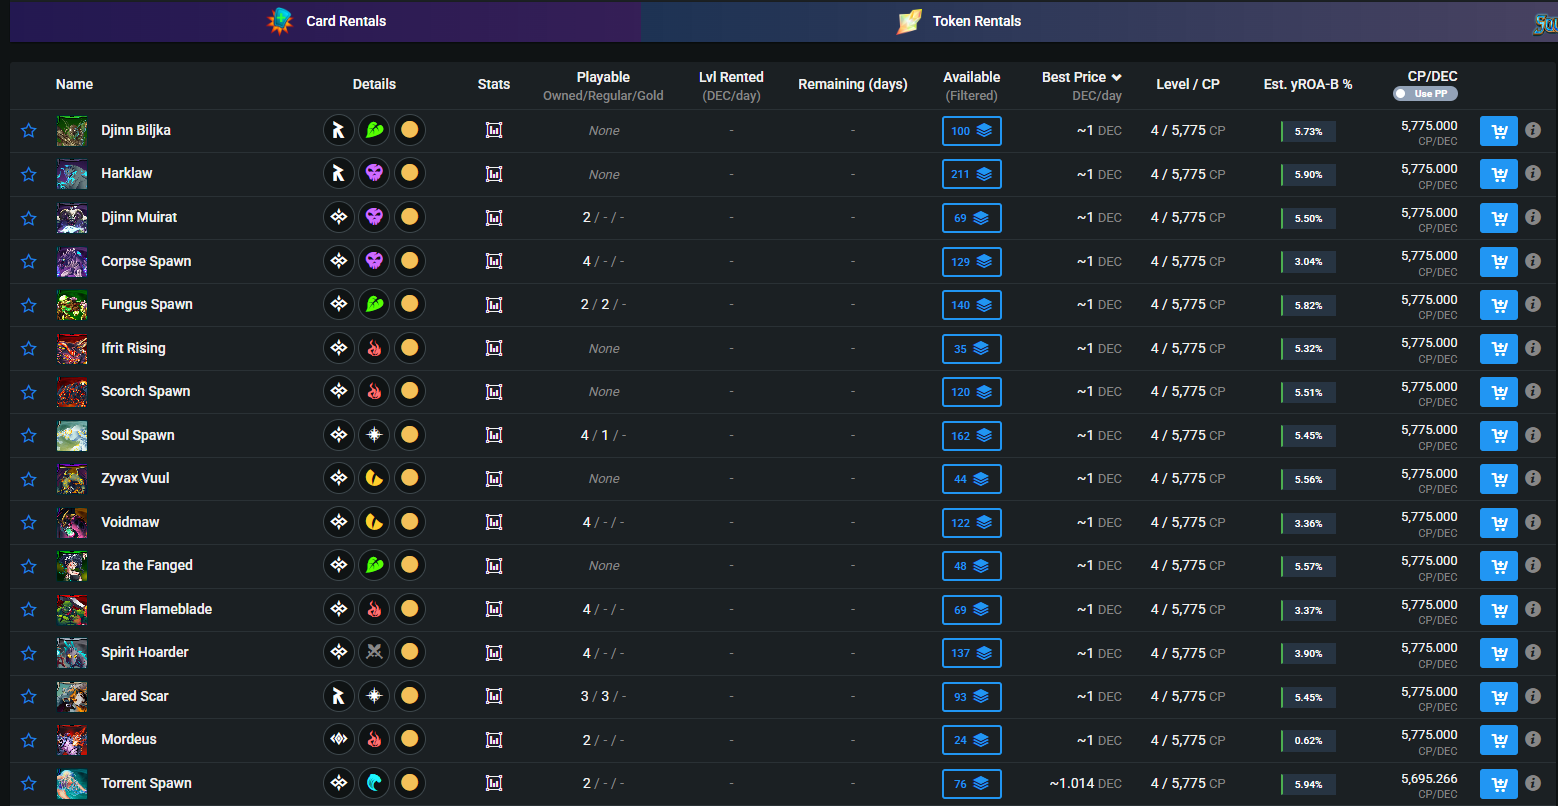The width and height of the screenshot is (1558, 806).
Task: Click the death element icon for Corpse Spawn
Action: point(374,261)
